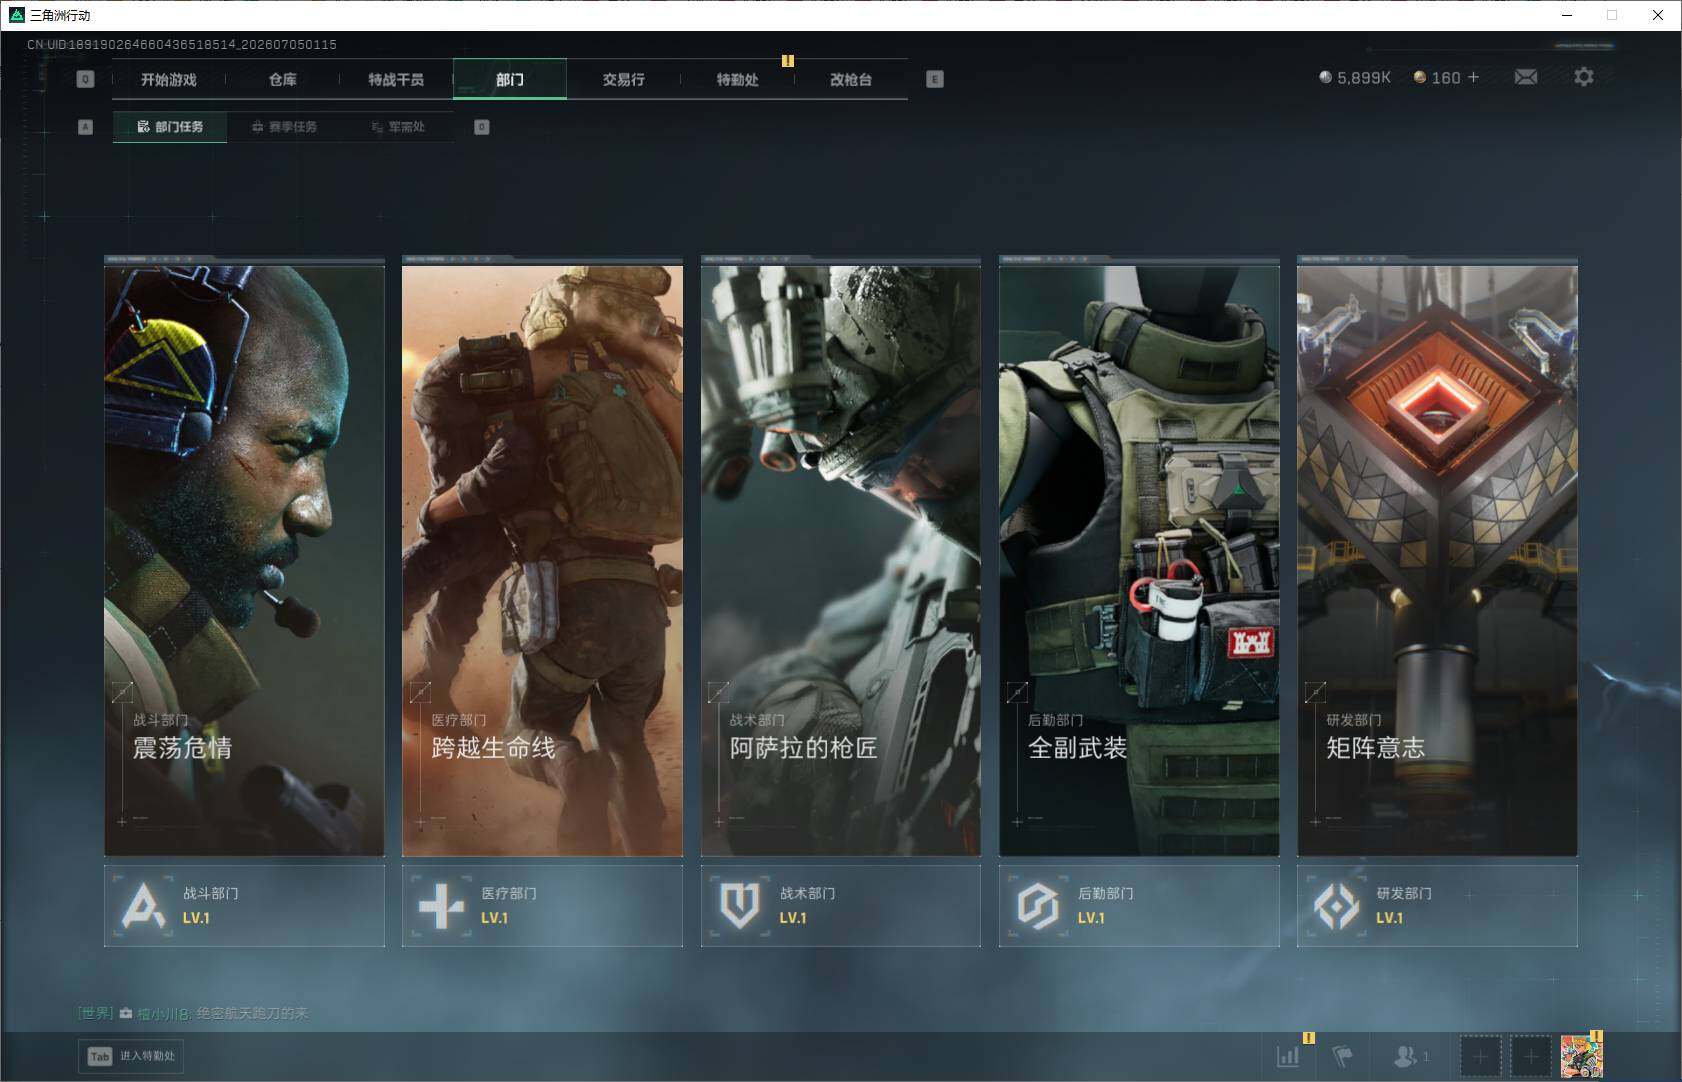Open the friends icon in bottom bar
This screenshot has height=1082, width=1682.
pos(1411,1055)
